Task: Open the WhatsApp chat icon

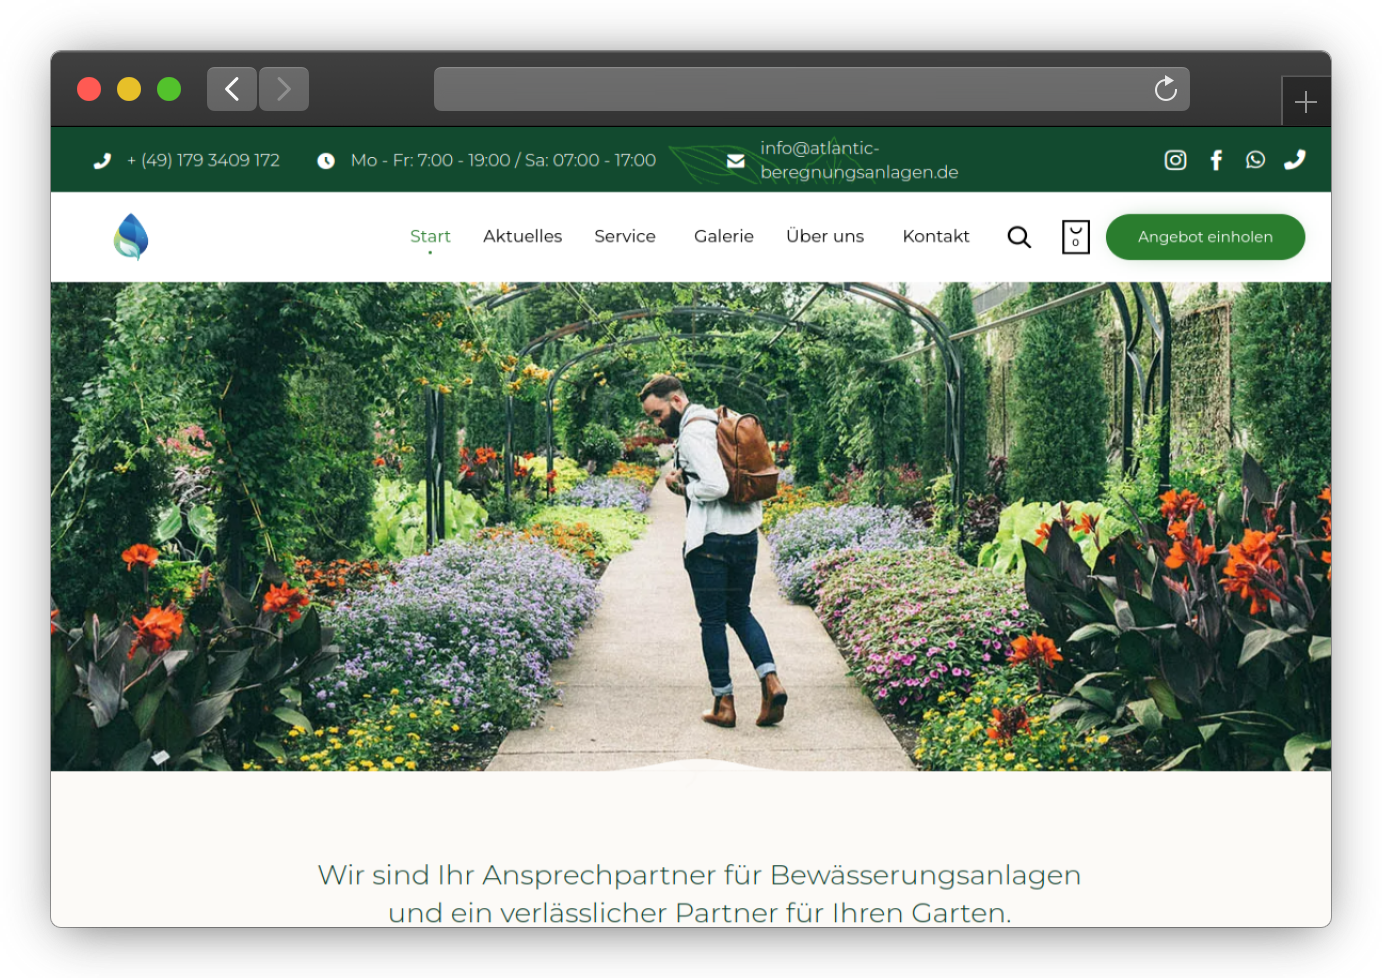Action: (1255, 160)
